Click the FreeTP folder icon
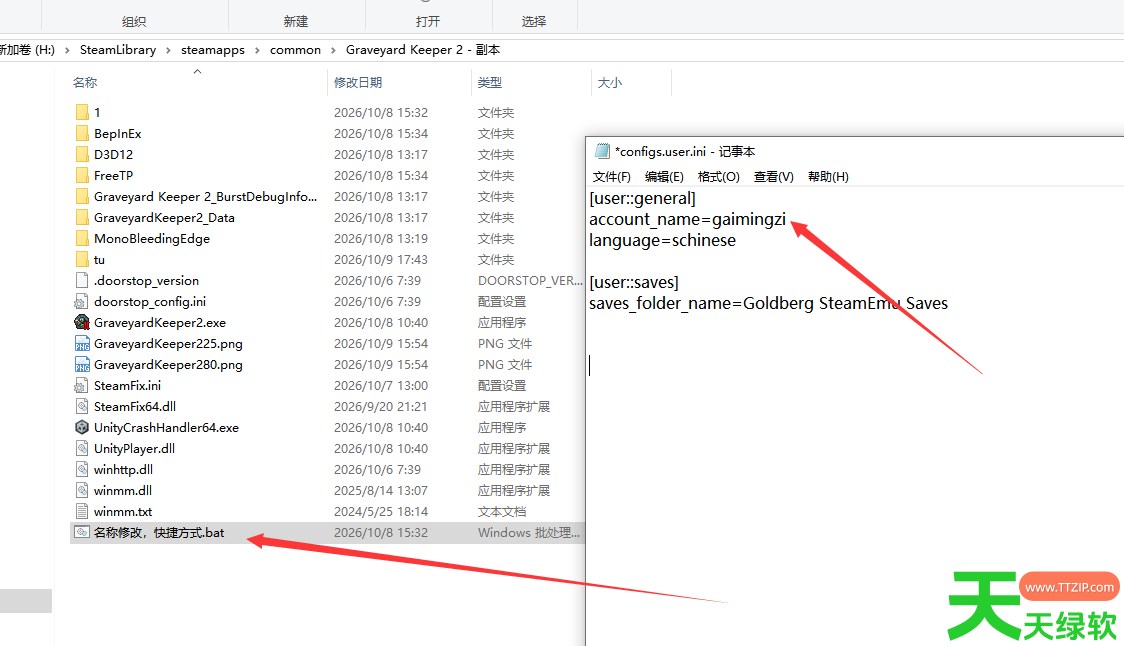 point(82,176)
